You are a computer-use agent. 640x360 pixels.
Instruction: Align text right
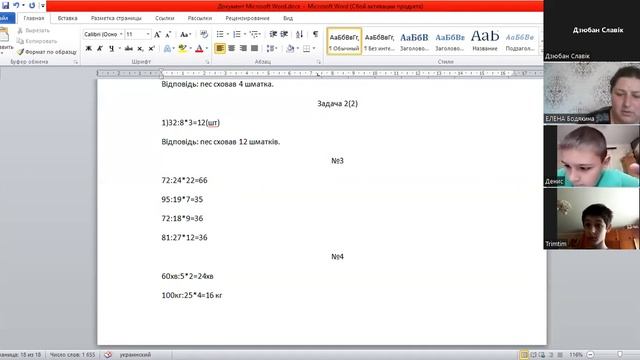tap(243, 49)
